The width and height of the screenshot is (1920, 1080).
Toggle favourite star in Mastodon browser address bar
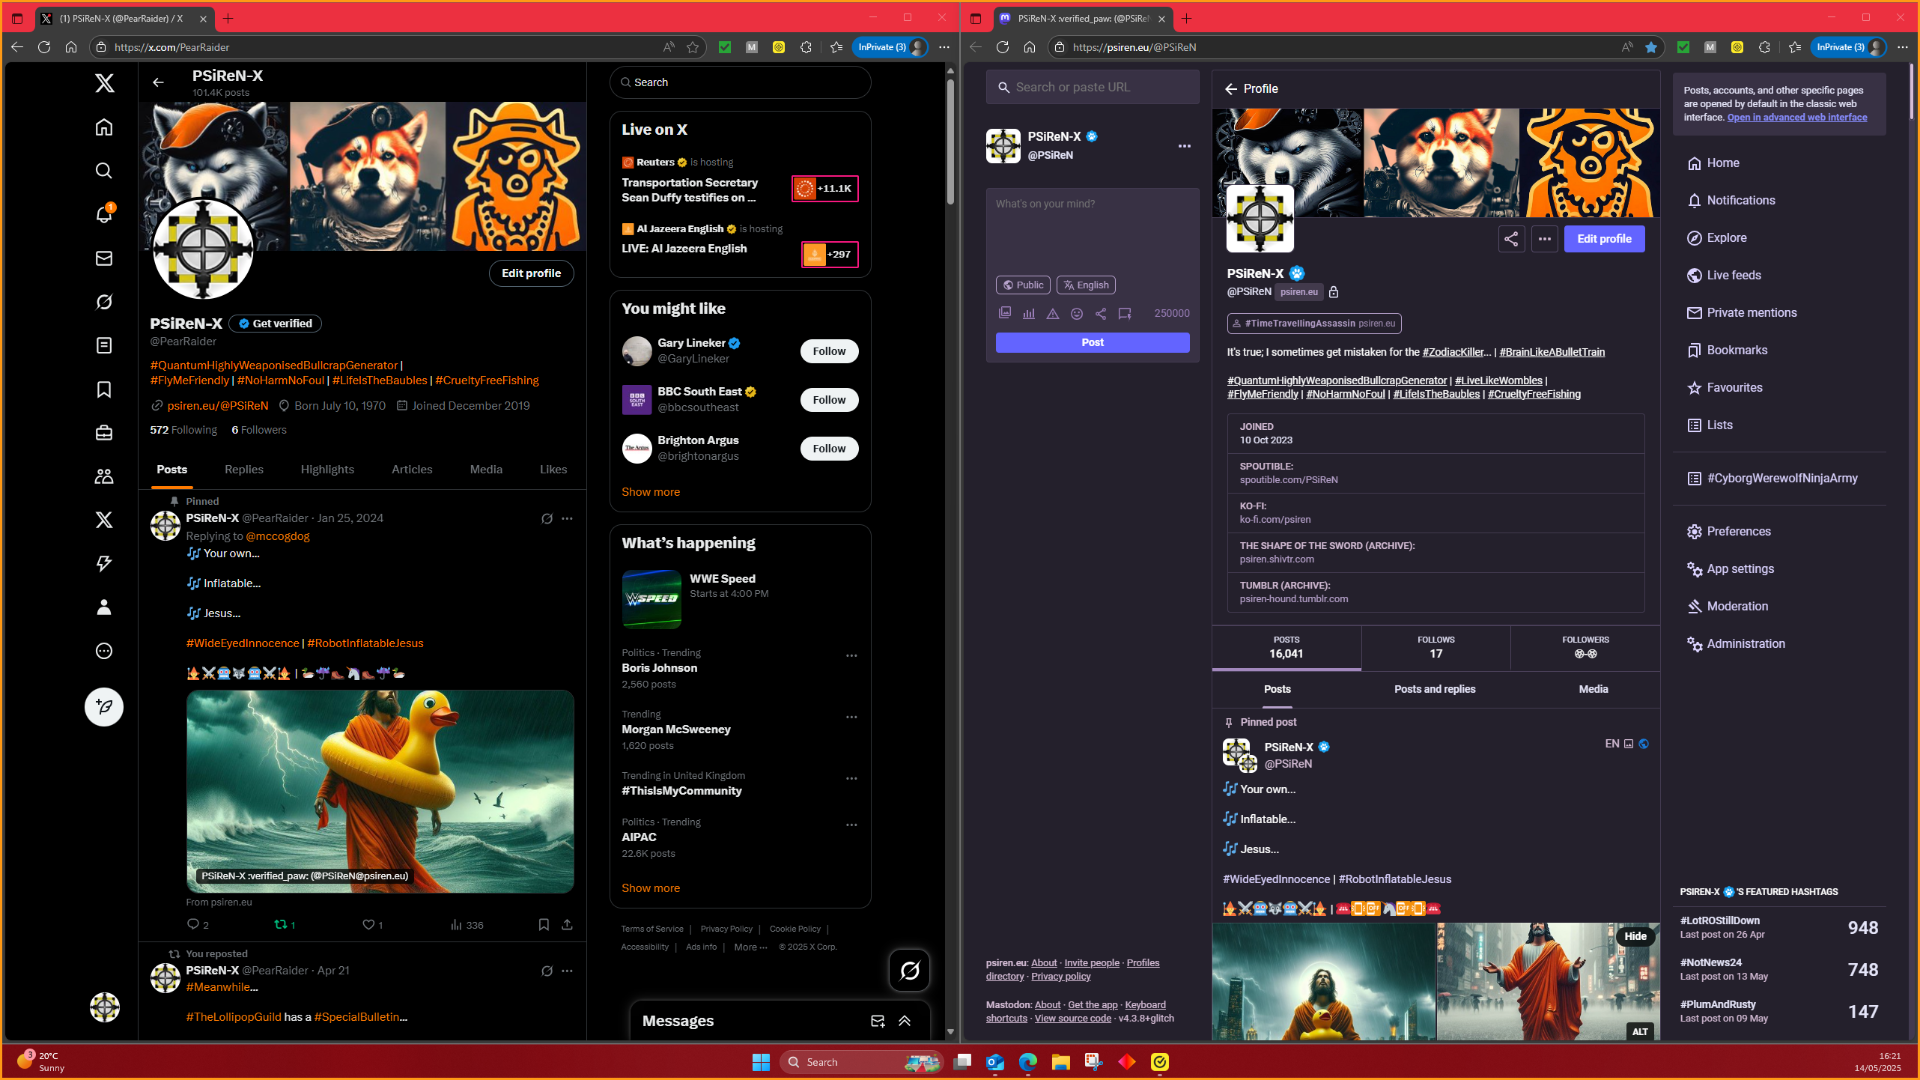(1651, 47)
